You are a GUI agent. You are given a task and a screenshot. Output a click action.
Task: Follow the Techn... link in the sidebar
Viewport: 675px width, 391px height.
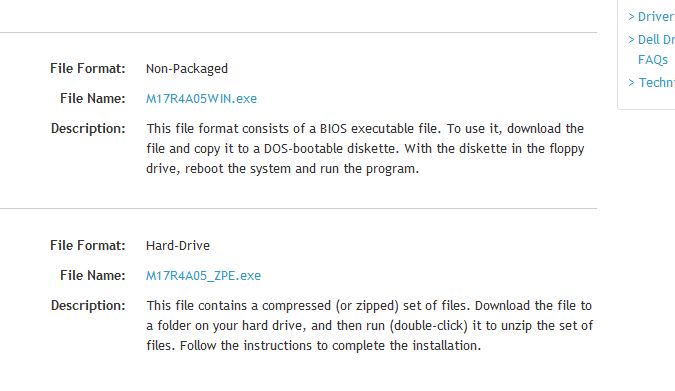click(656, 82)
